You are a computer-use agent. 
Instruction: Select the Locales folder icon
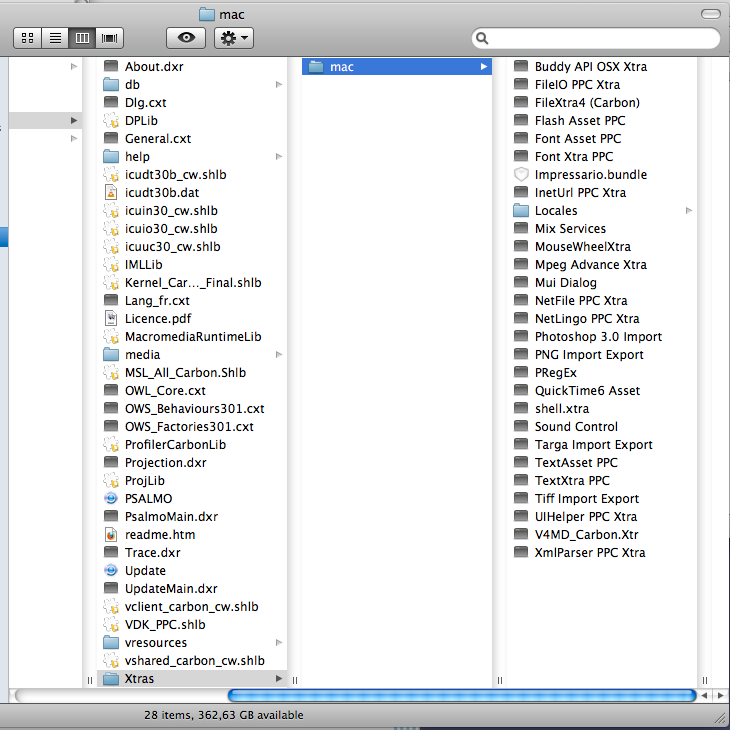(521, 210)
